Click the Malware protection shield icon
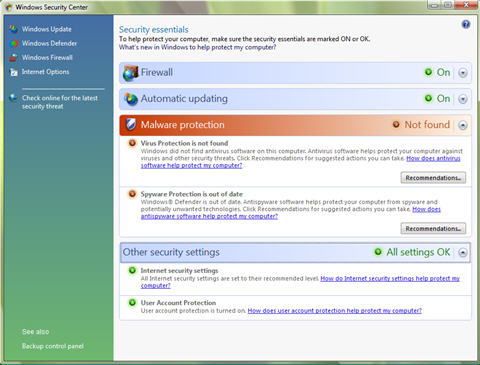This screenshot has height=365, width=480. pos(131,125)
